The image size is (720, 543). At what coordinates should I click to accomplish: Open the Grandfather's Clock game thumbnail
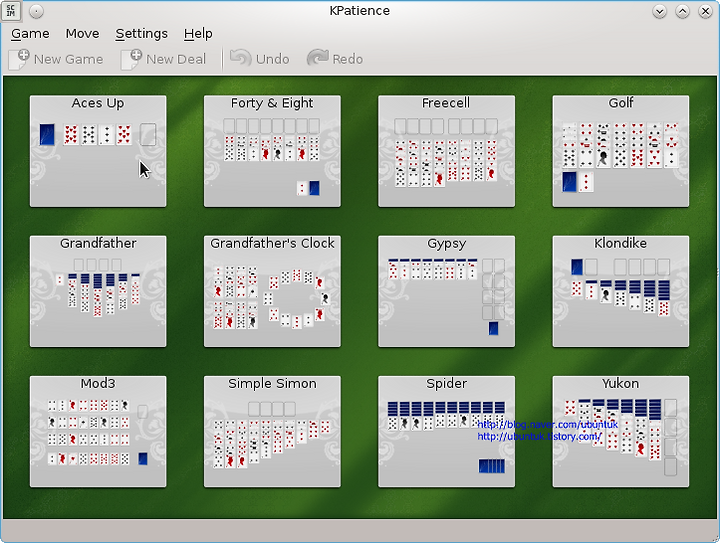[x=272, y=291]
